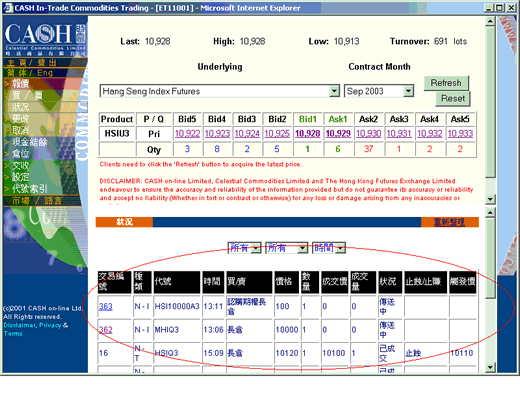The width and height of the screenshot is (520, 406).
Task: Select 更改 in the sidebar menu
Action: tap(21, 119)
